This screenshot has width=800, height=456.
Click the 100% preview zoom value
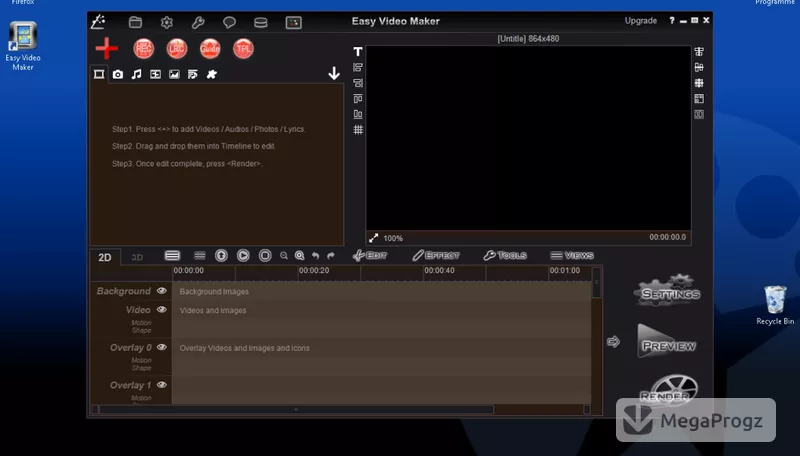click(393, 238)
